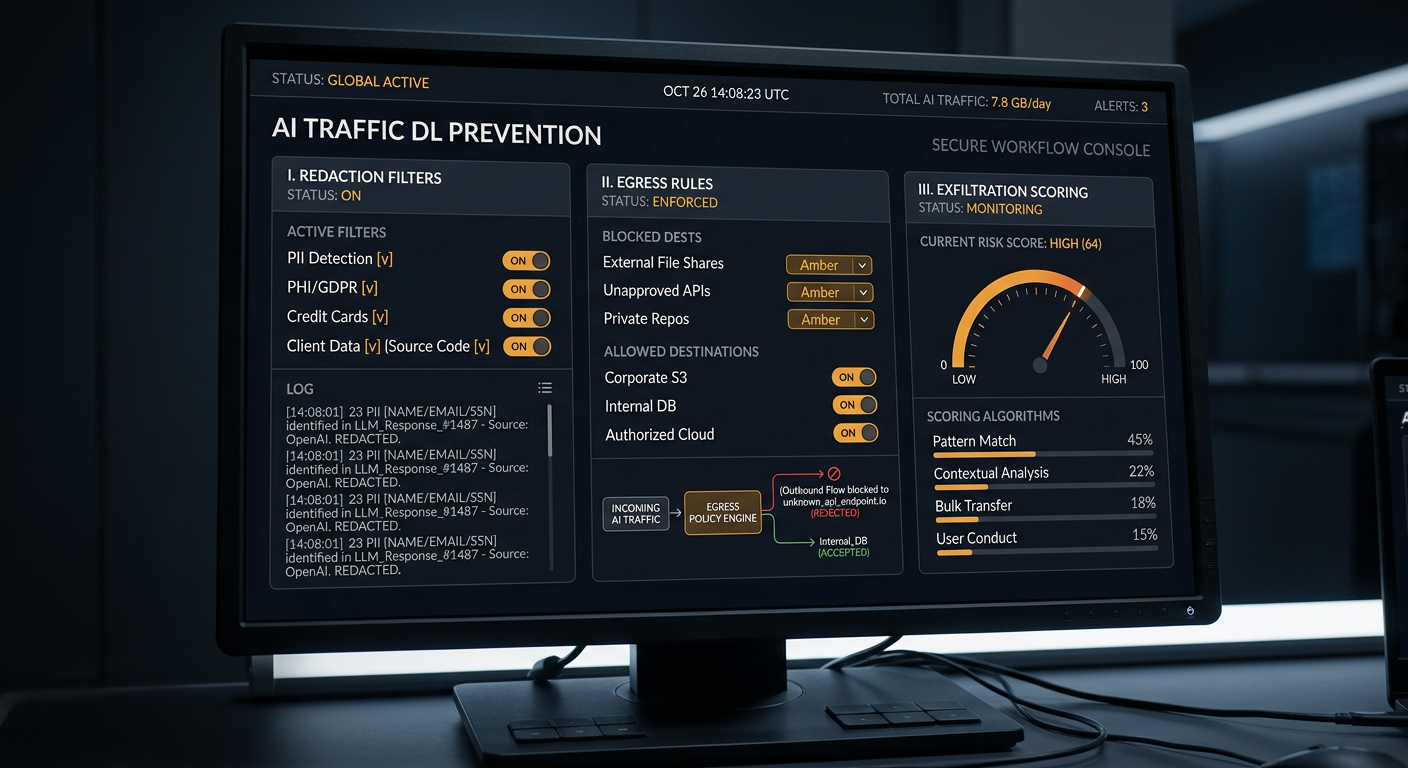Select the Egress Policy Engine node
The image size is (1408, 768).
point(723,513)
